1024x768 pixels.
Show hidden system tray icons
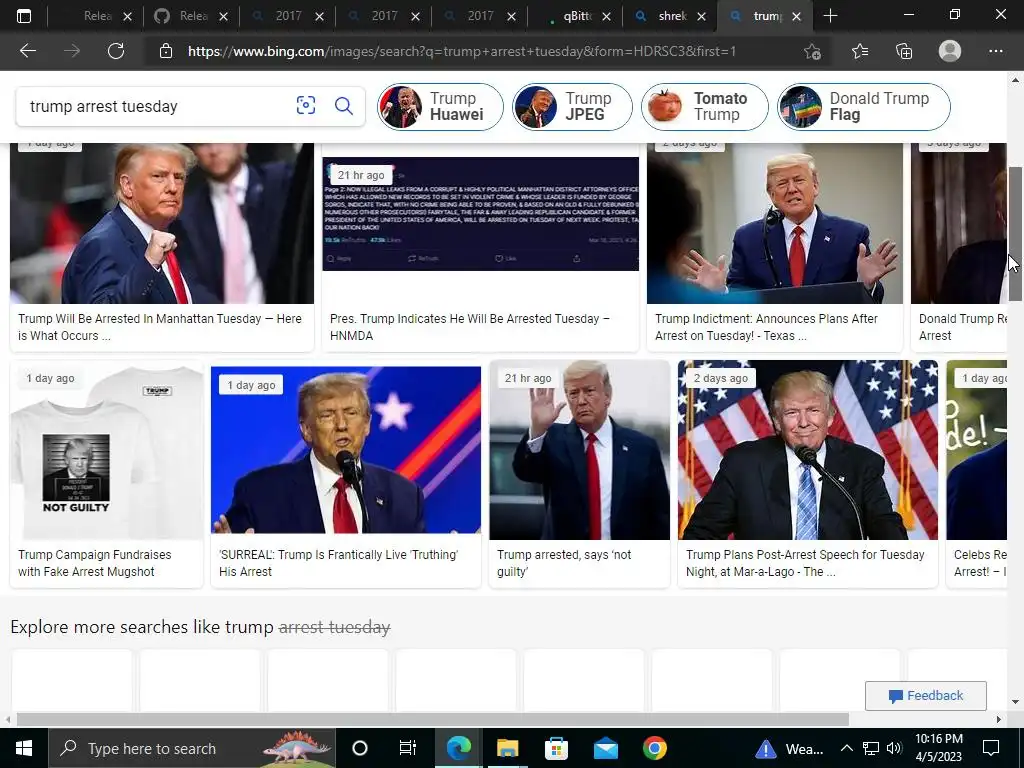click(846, 748)
